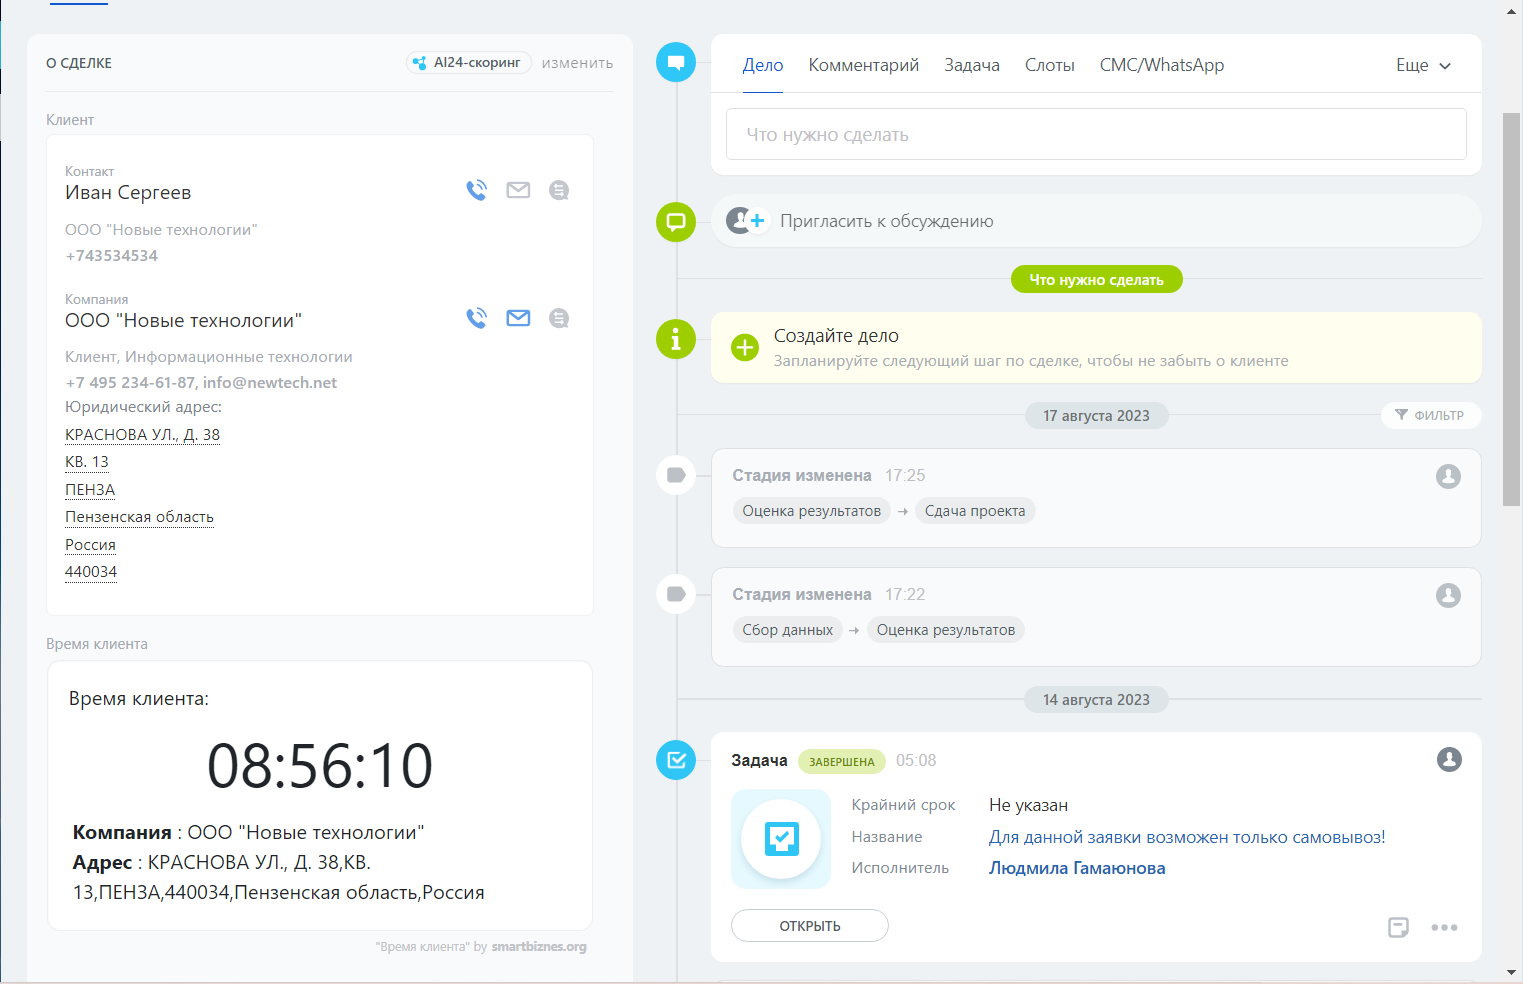Click the green plus icon beside Создайте дело
This screenshot has height=984, width=1523.
[745, 347]
